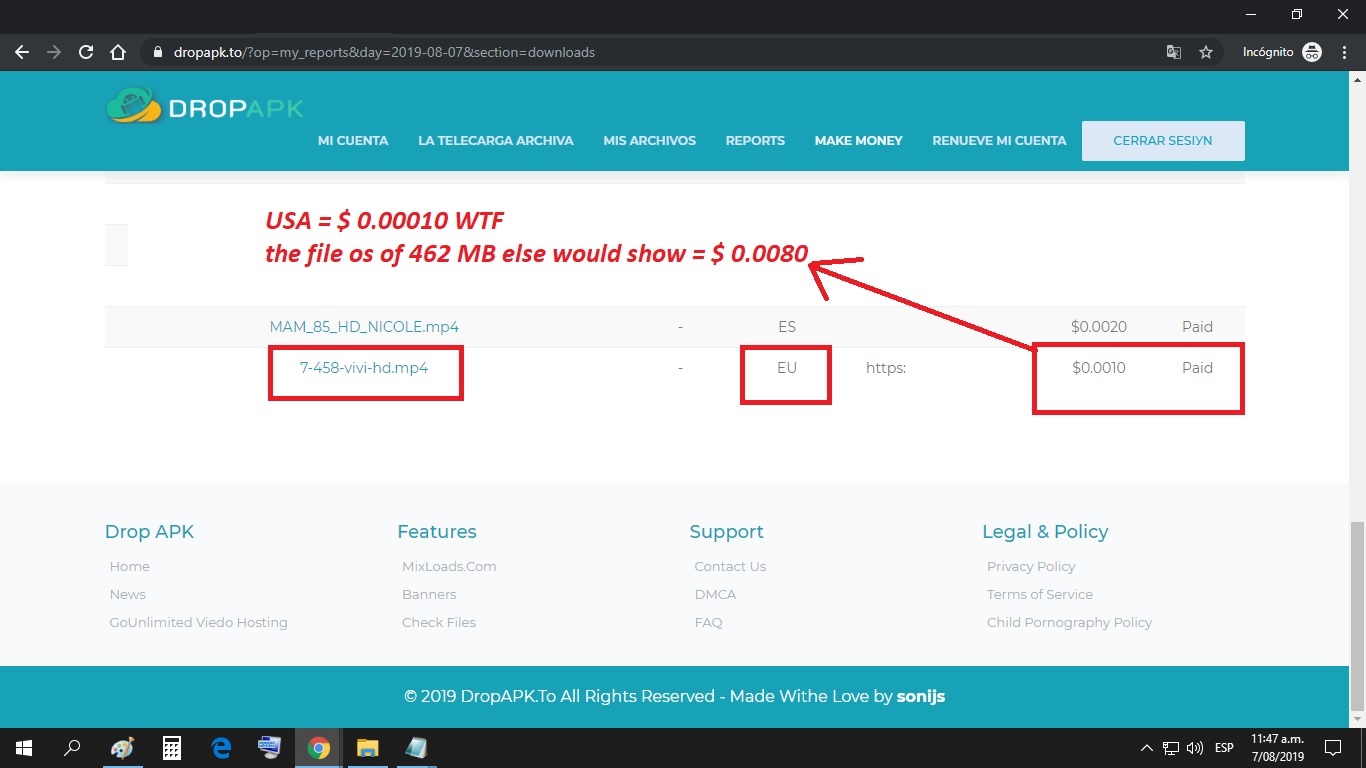Navigate back with the browser back arrow
This screenshot has width=1366, height=768.
click(x=22, y=52)
